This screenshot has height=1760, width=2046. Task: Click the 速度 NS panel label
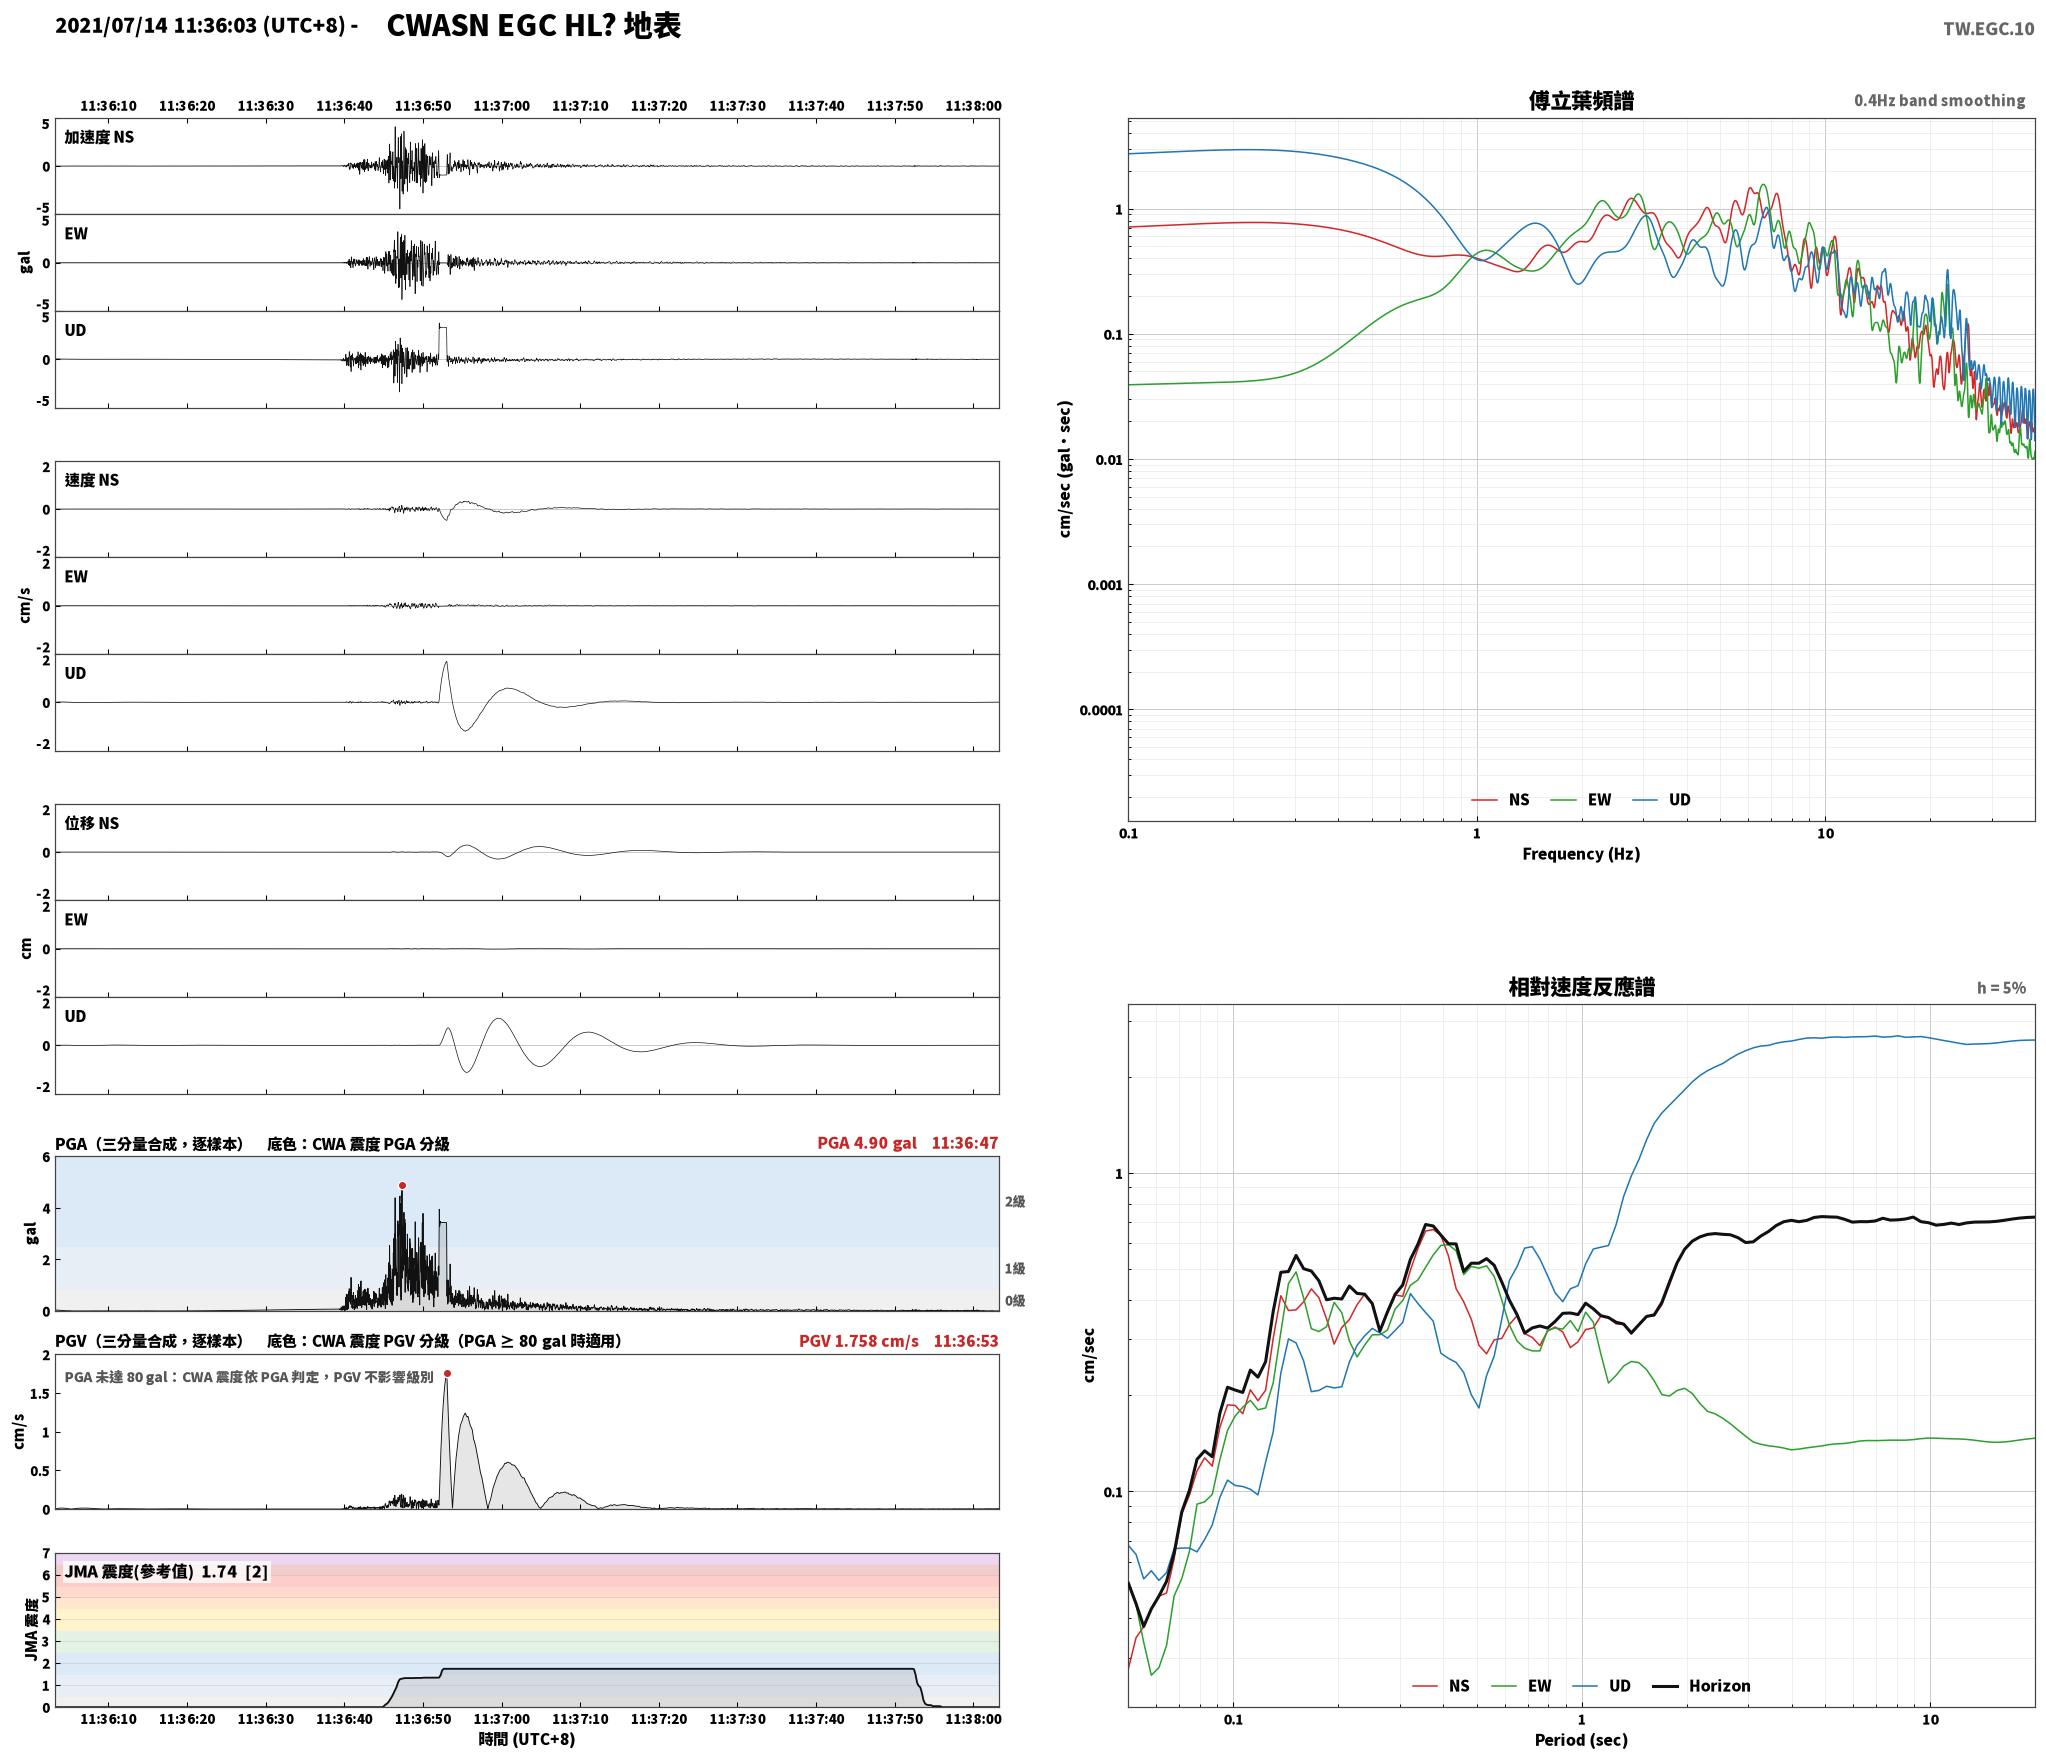point(92,480)
